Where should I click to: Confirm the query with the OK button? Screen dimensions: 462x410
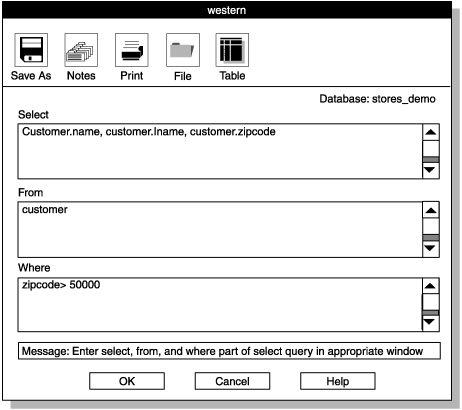point(127,381)
